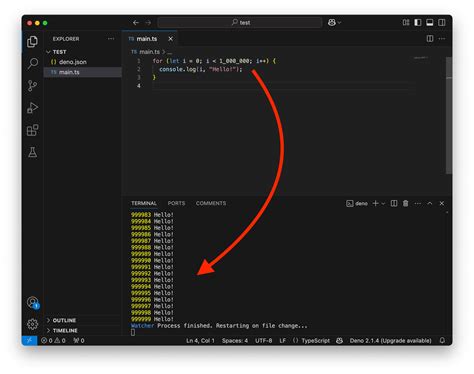This screenshot has width=474, height=374.
Task: Click the deno terminal profile label
Action: point(357,203)
